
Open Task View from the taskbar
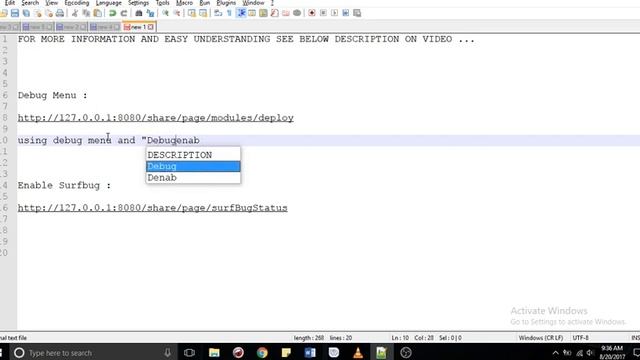(x=189, y=353)
